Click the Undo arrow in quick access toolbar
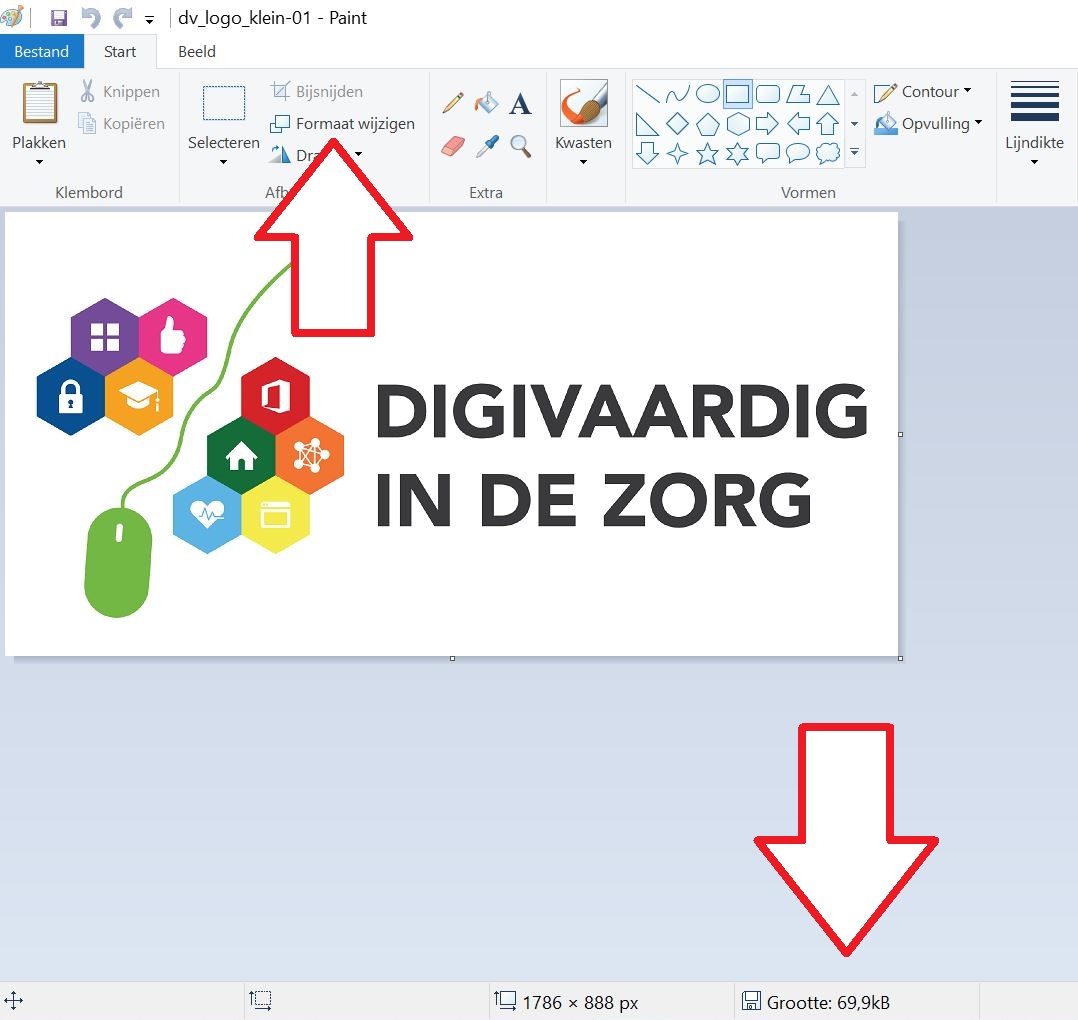Screen dimensions: 1078x1020 coord(91,17)
